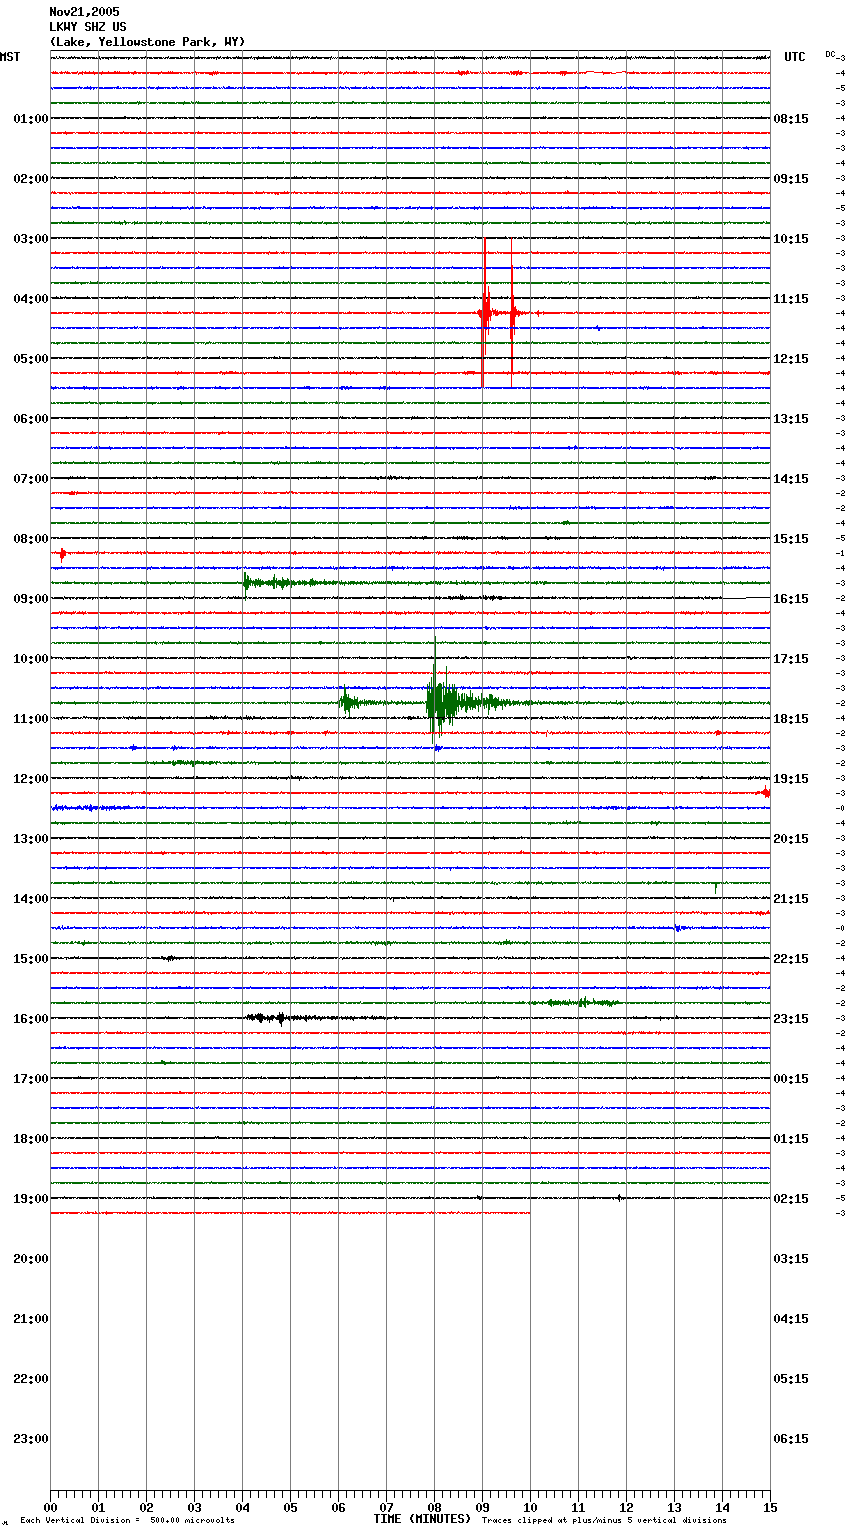Click the "21:00" MST time label
The width and height of the screenshot is (850, 1534).
[31, 1319]
